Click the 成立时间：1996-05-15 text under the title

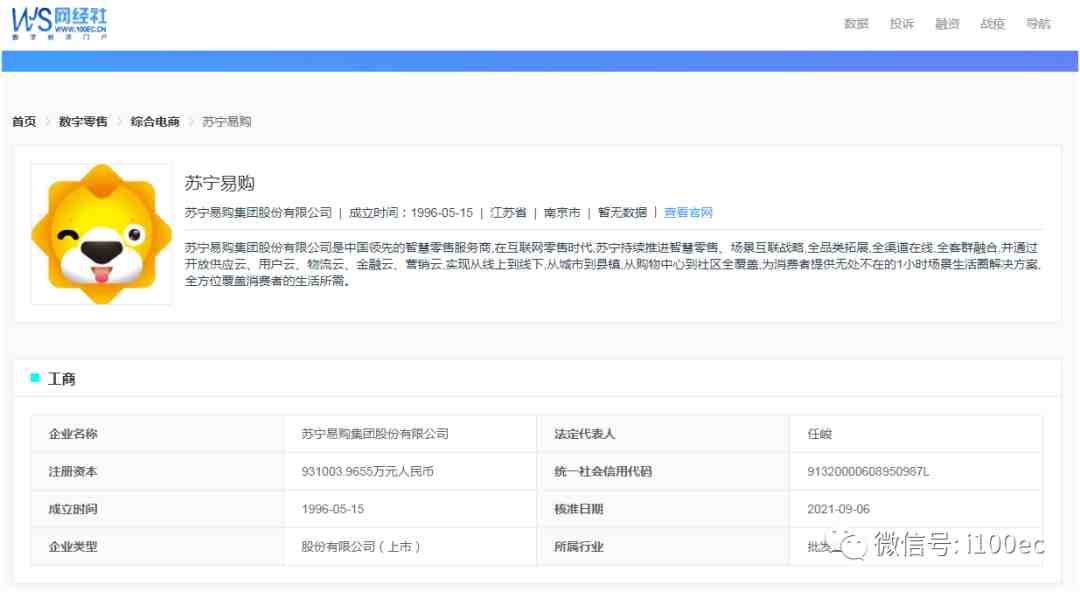point(411,213)
